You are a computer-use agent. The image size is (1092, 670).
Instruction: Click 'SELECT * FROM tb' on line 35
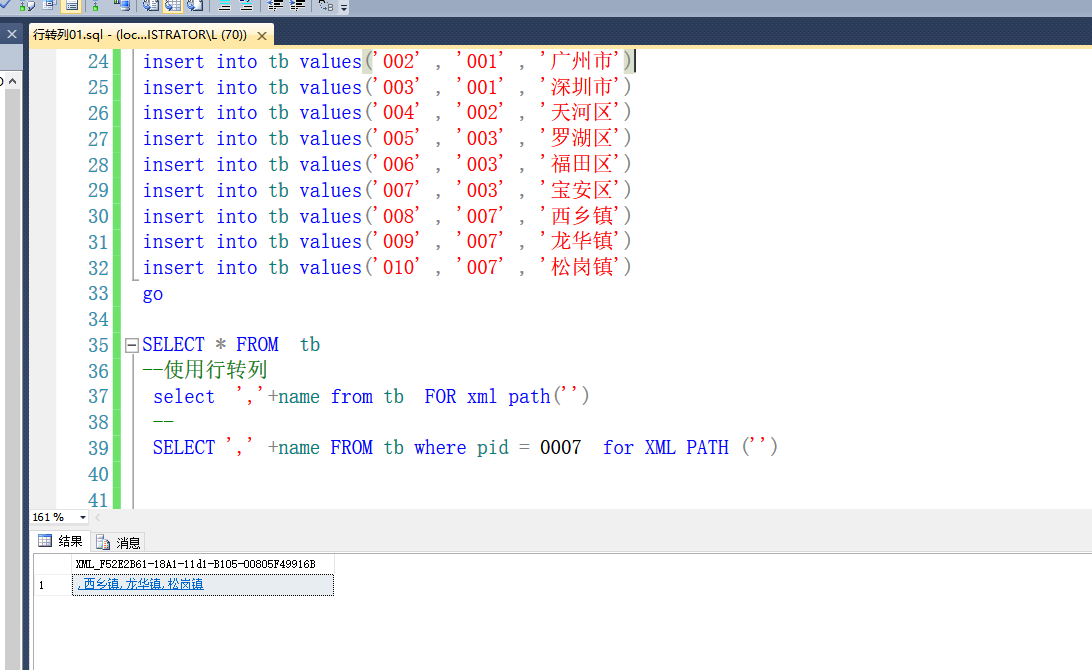pos(231,345)
